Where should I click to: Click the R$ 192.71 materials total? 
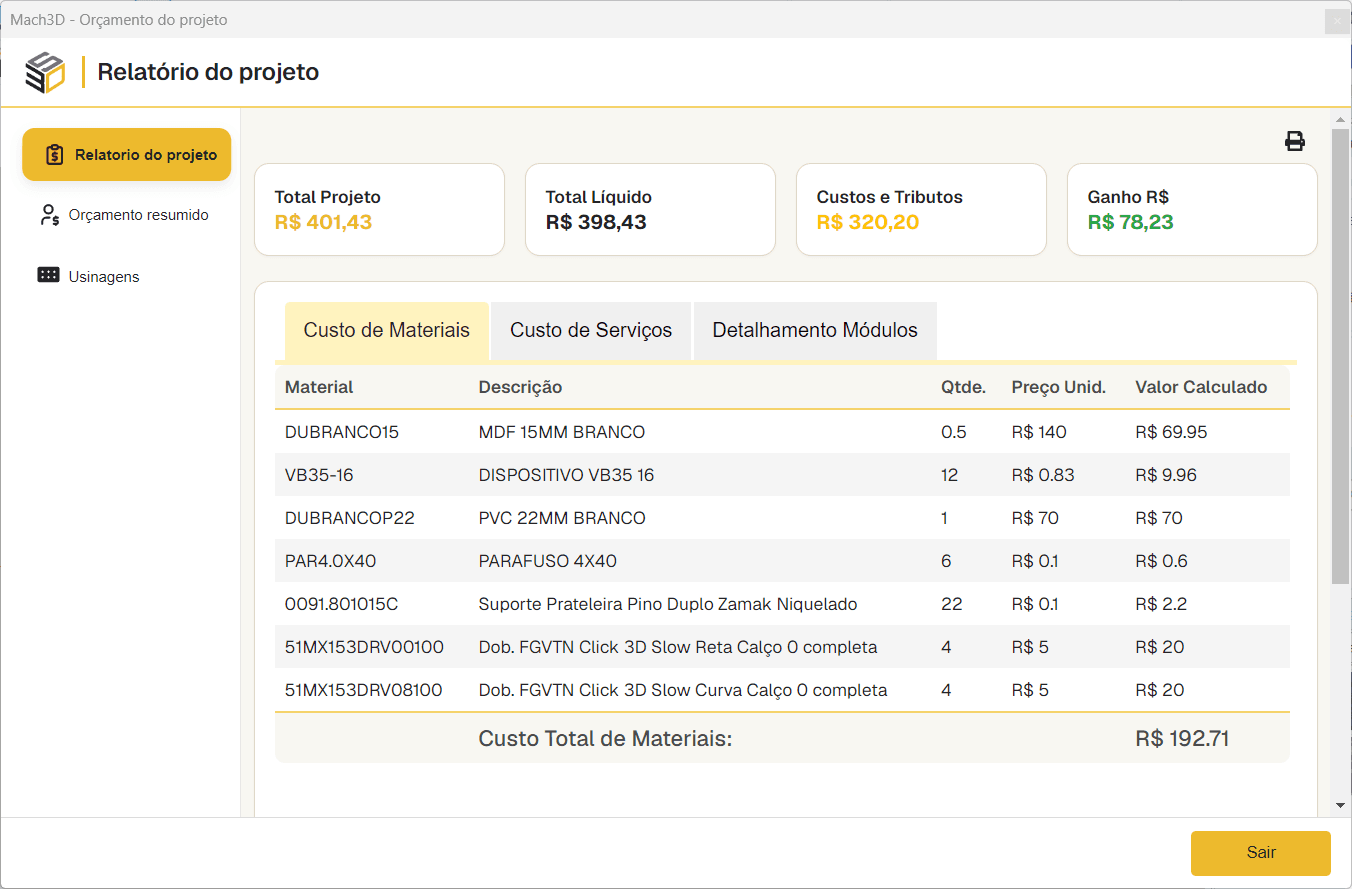1182,739
